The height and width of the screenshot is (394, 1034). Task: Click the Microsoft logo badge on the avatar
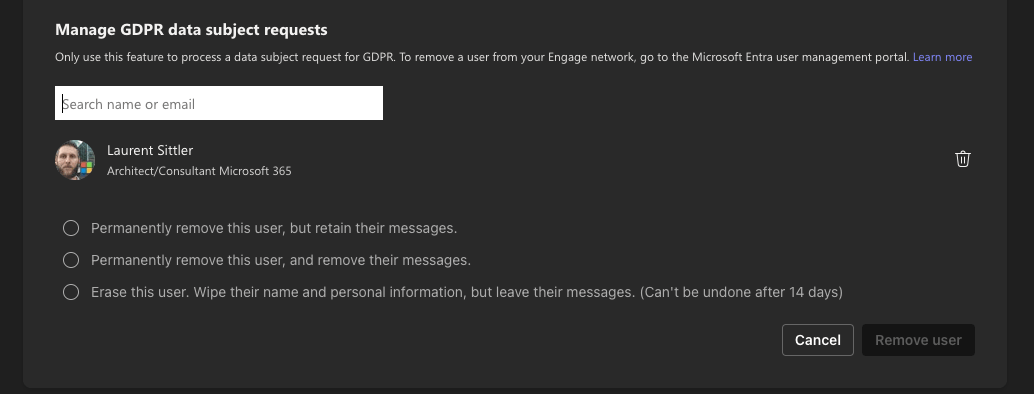tap(86, 168)
